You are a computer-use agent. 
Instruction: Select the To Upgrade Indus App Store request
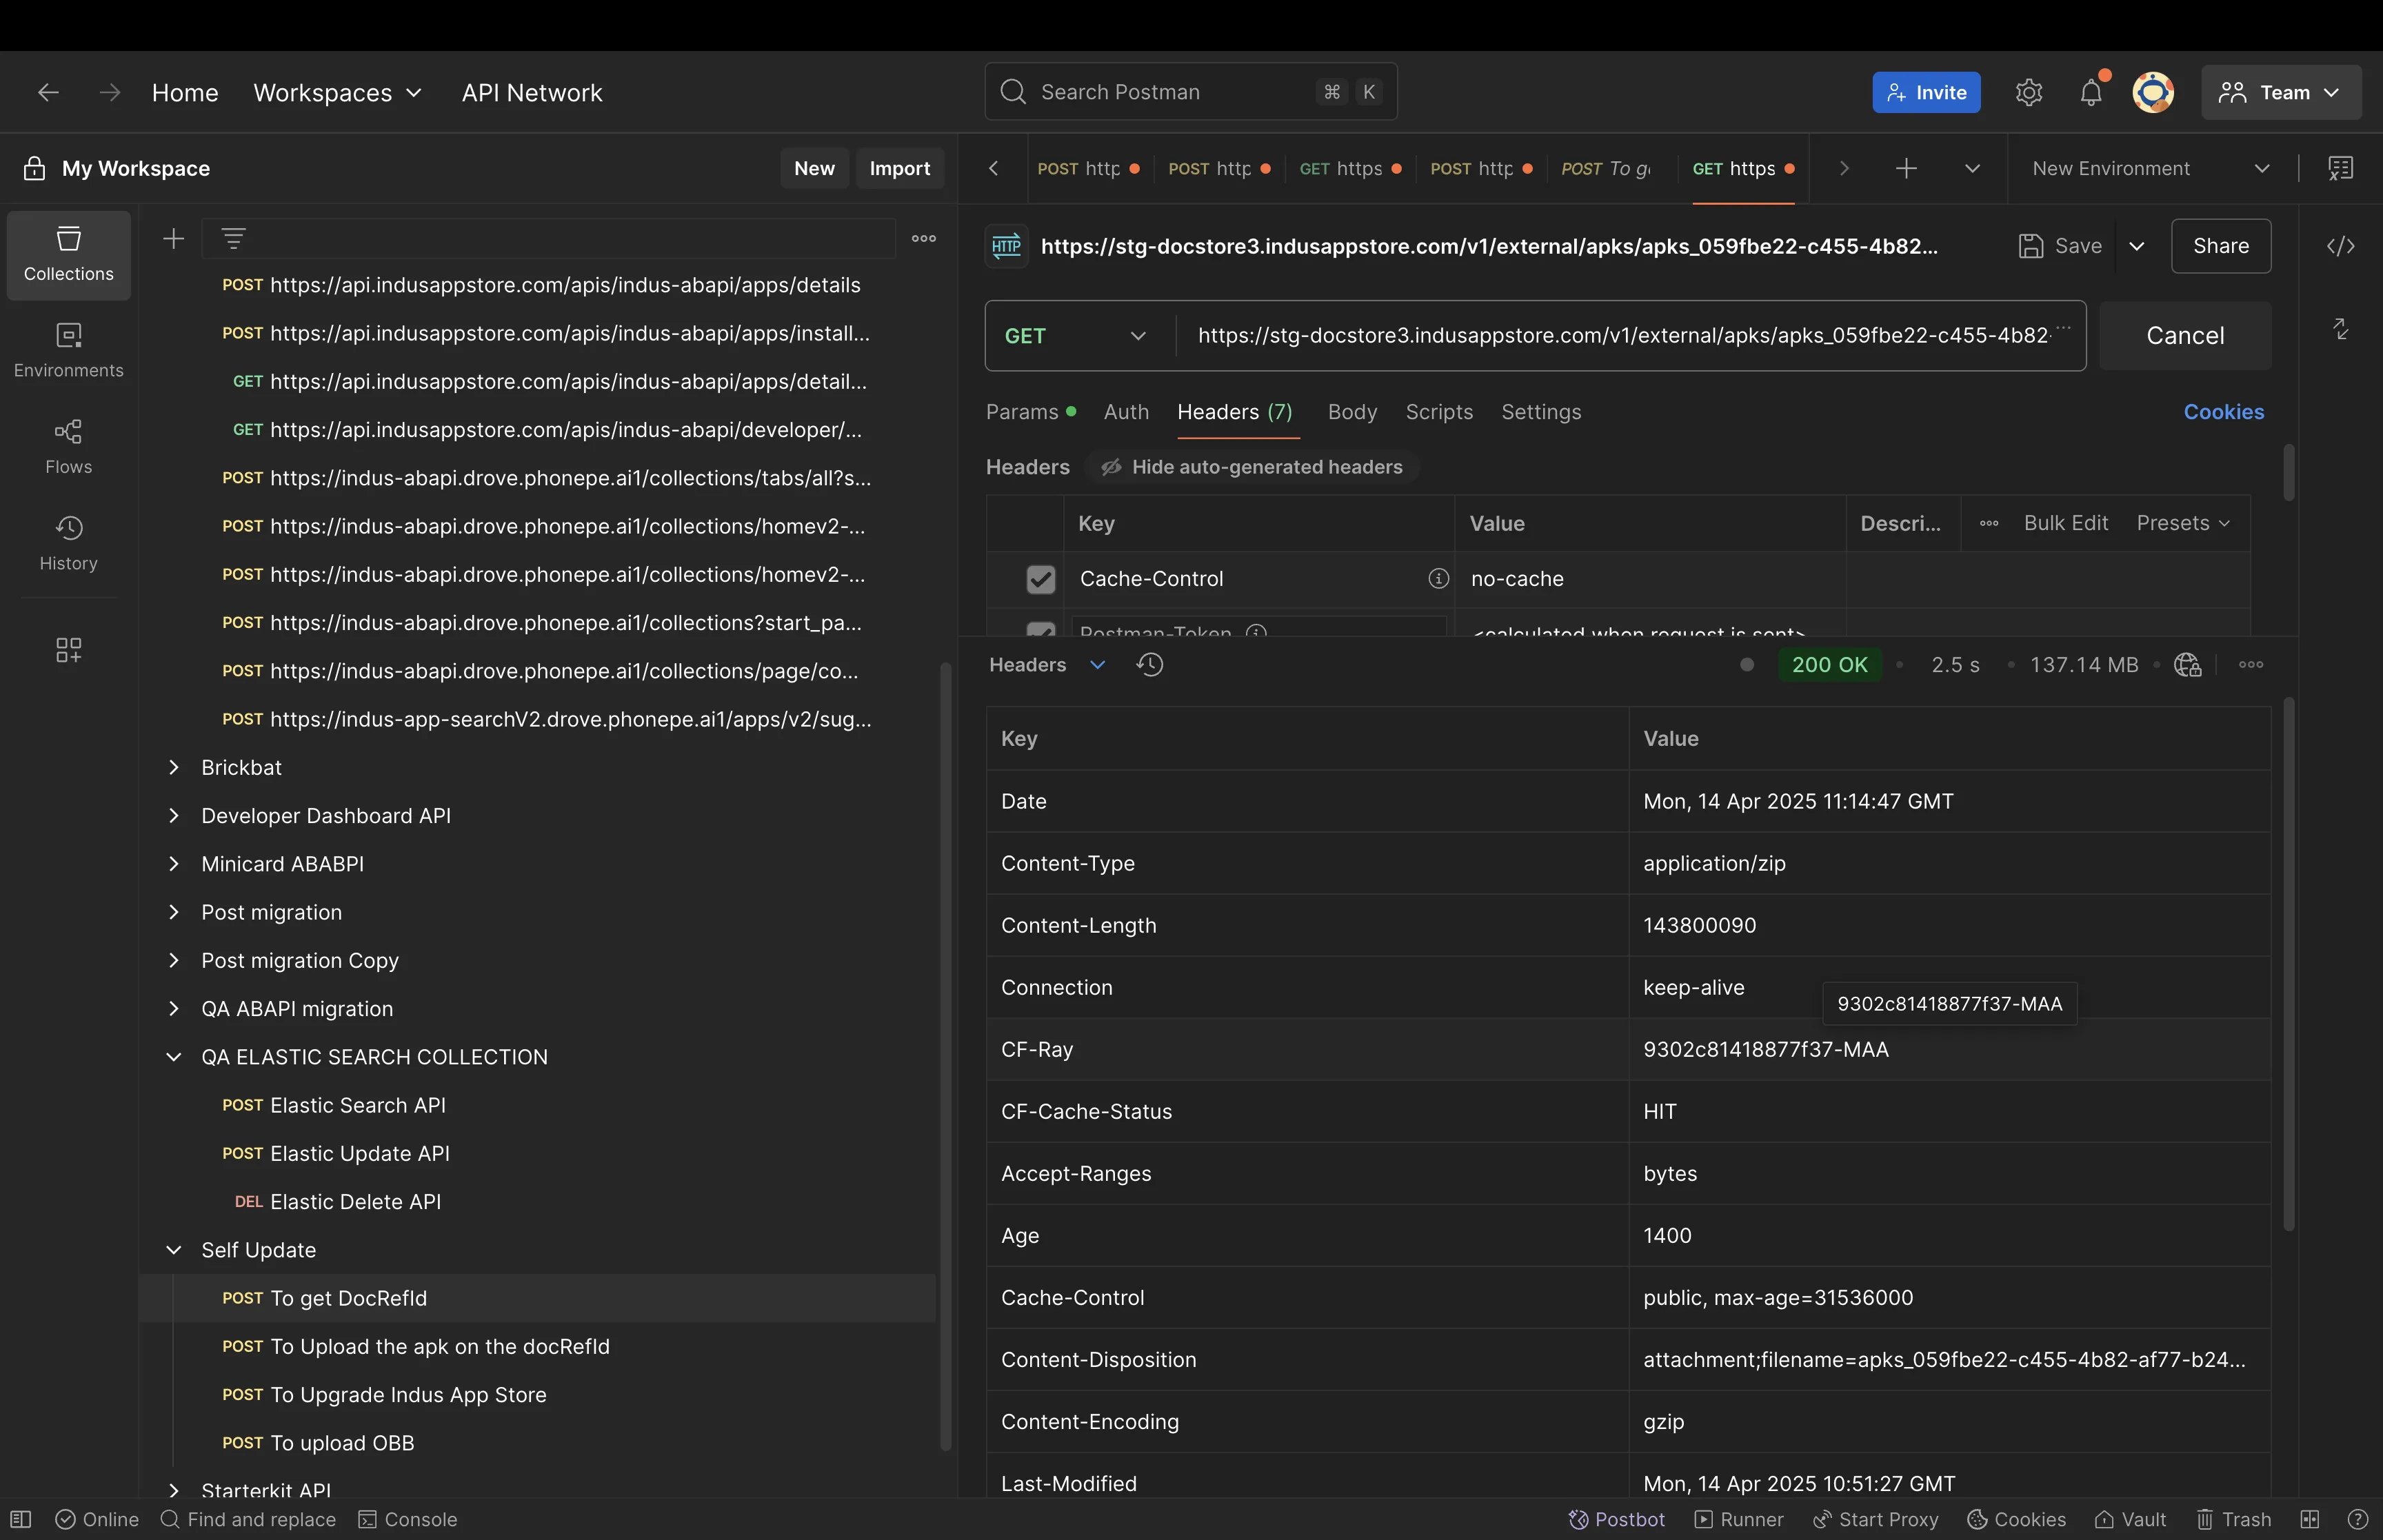(408, 1395)
